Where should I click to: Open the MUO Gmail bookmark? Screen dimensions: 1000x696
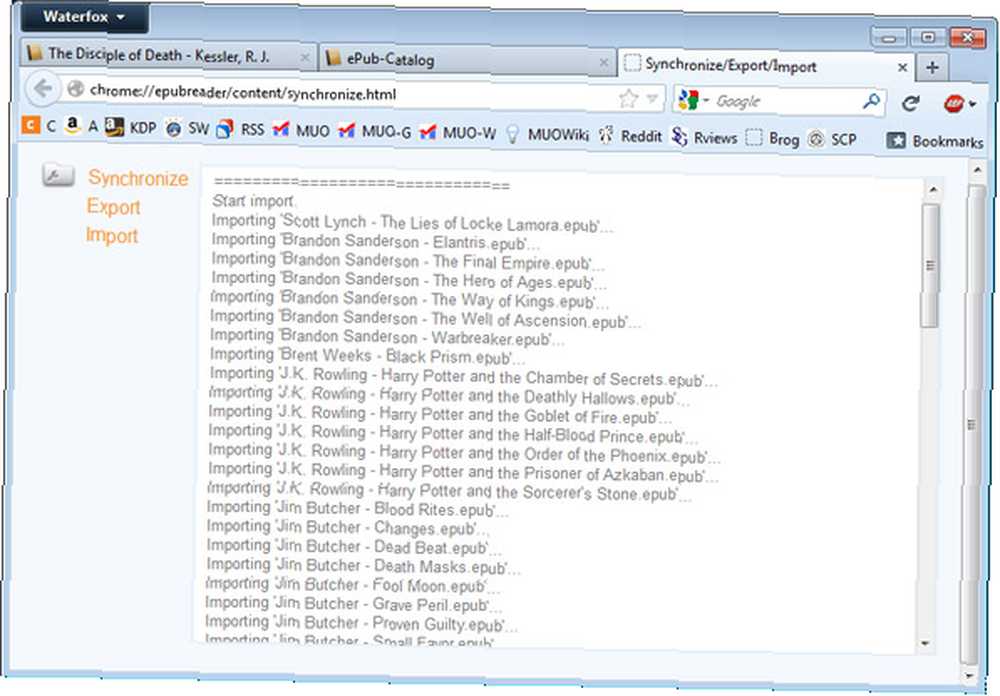301,131
